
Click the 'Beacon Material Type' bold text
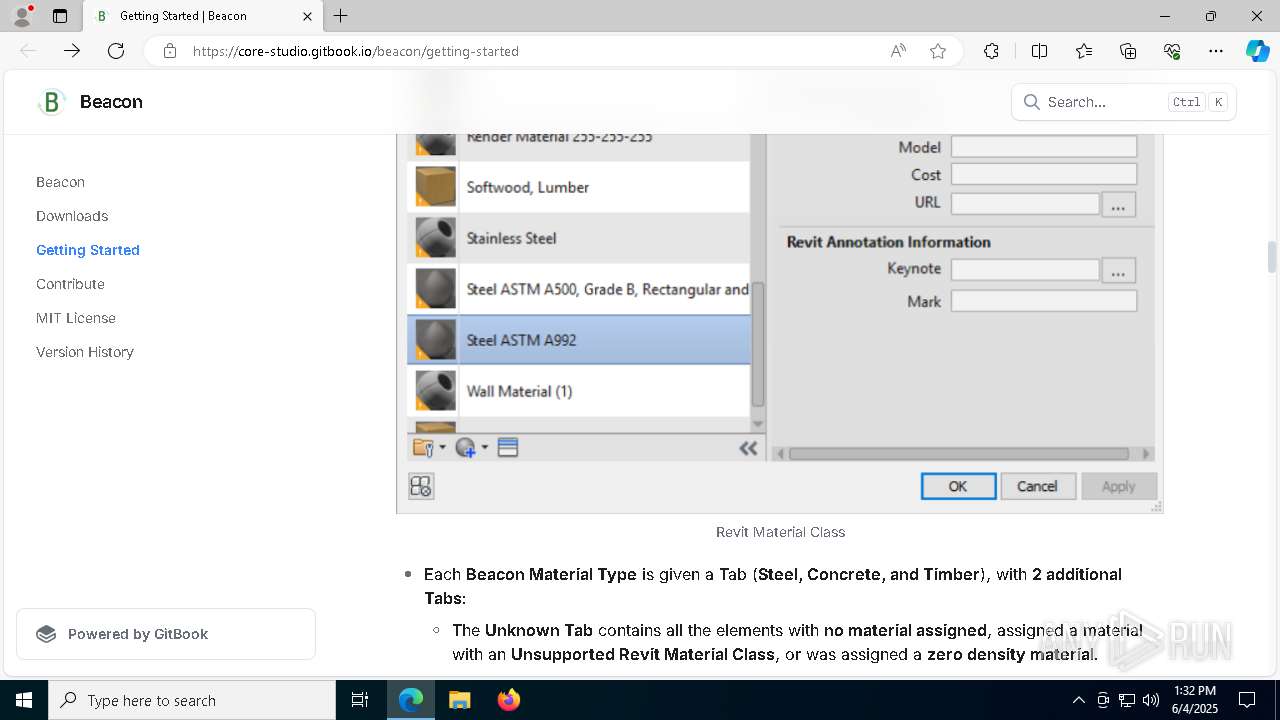click(x=551, y=574)
